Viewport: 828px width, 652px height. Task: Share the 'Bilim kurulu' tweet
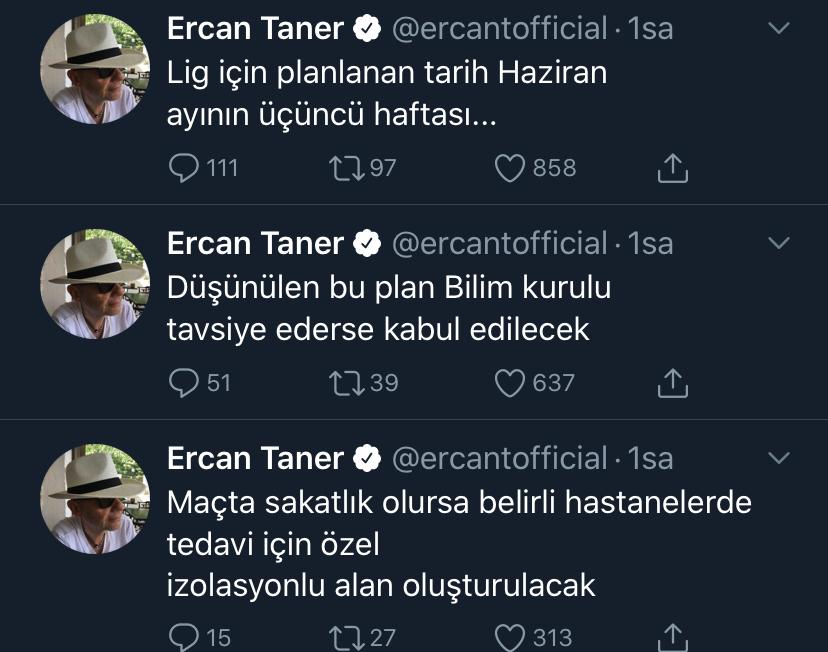pos(673,382)
